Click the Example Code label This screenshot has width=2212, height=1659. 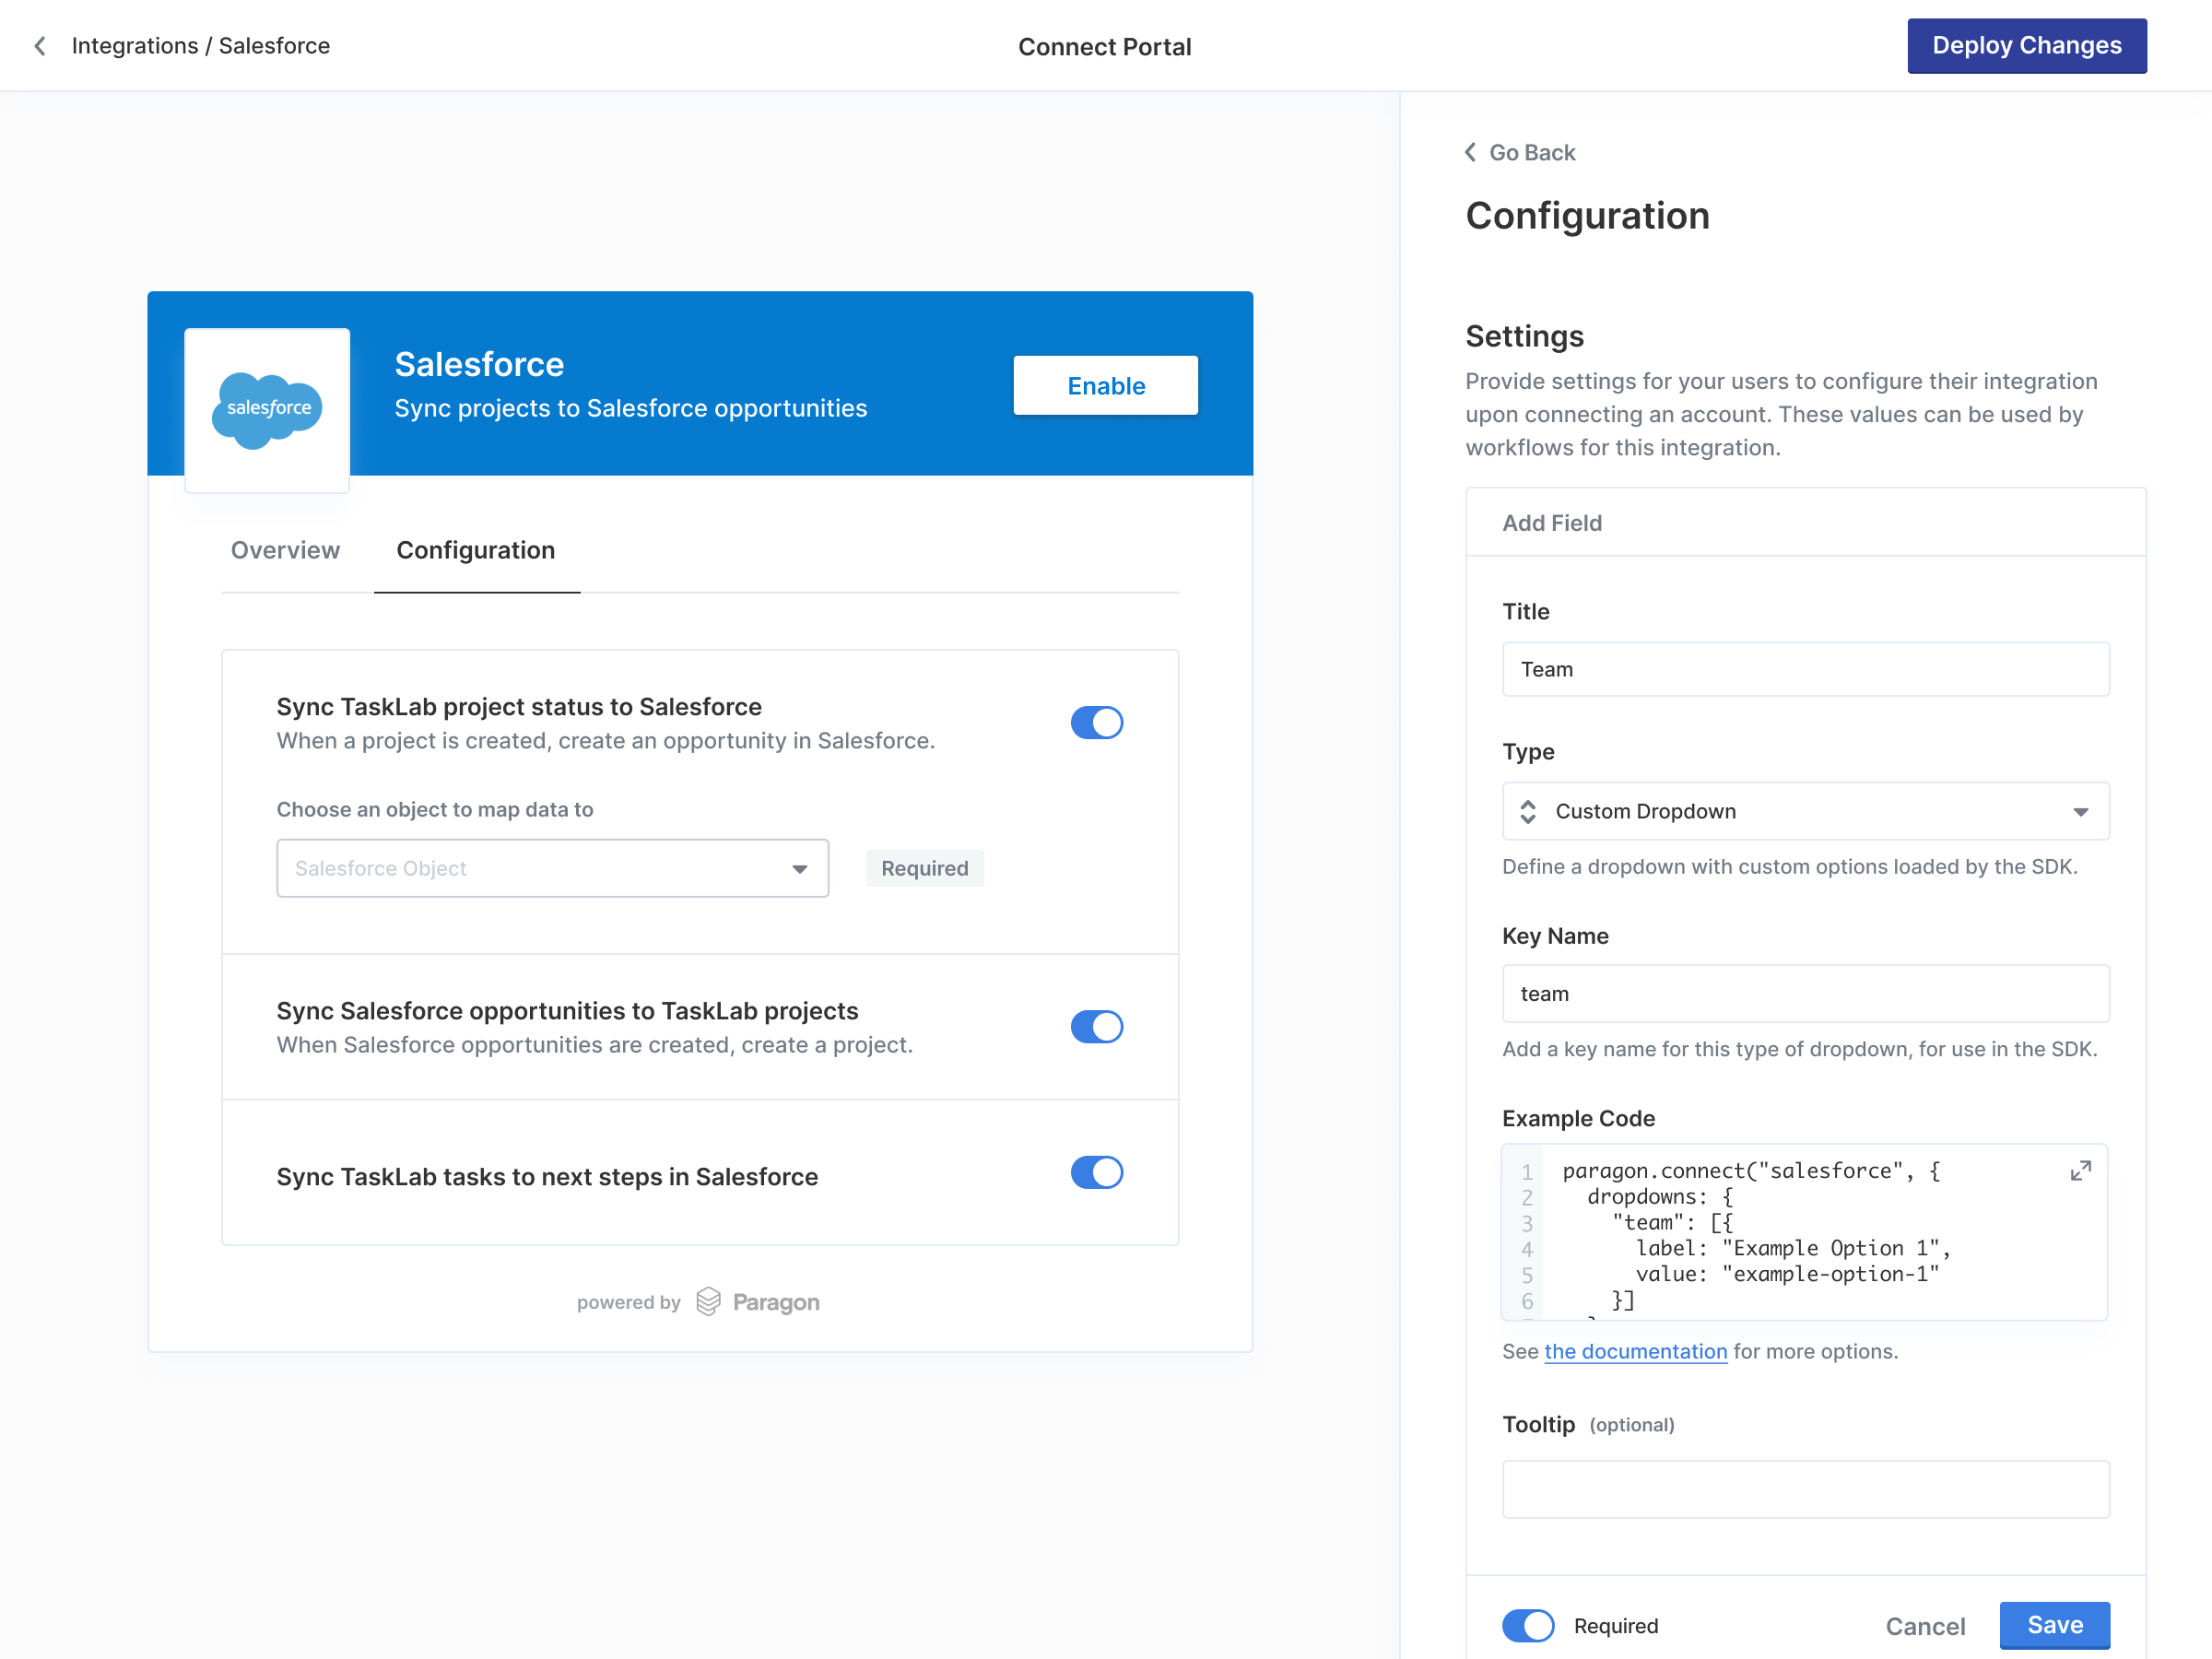click(1578, 1118)
